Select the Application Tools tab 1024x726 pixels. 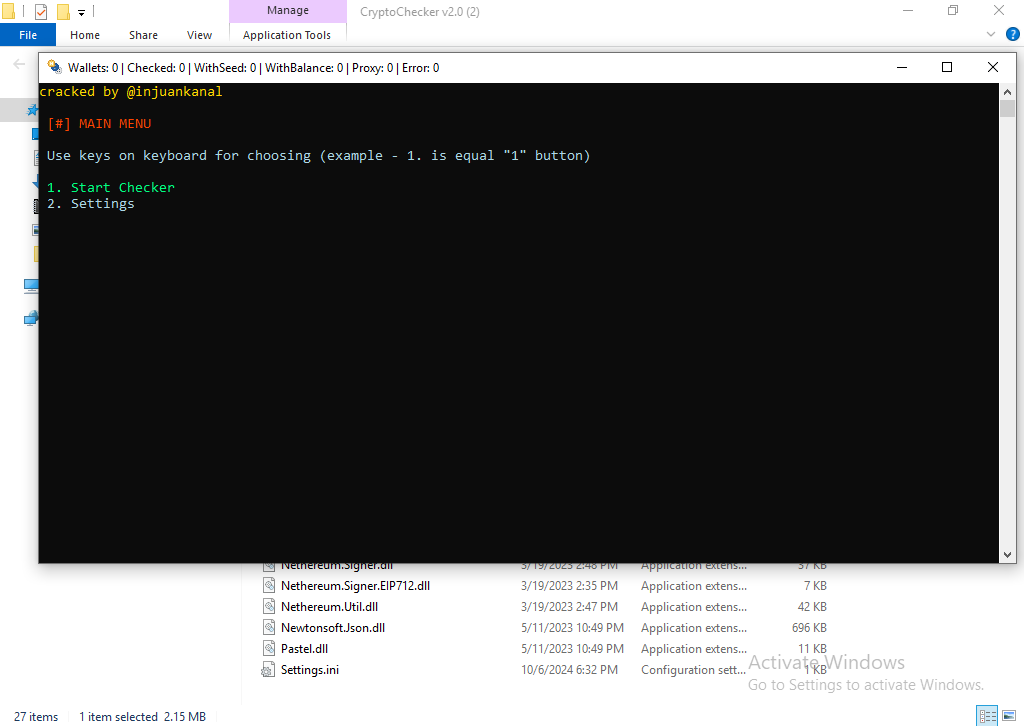pos(287,35)
